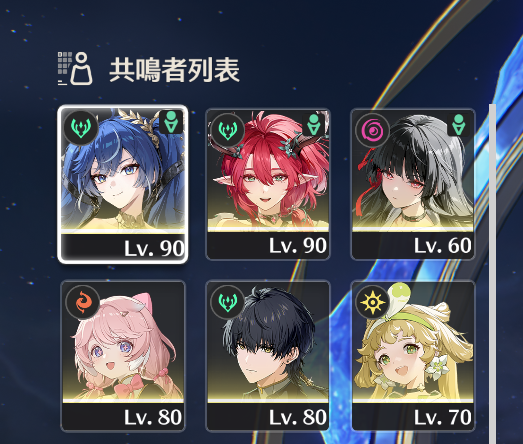The height and width of the screenshot is (444, 523).
Task: Select the red-haired horned resonator card
Action: 268,184
